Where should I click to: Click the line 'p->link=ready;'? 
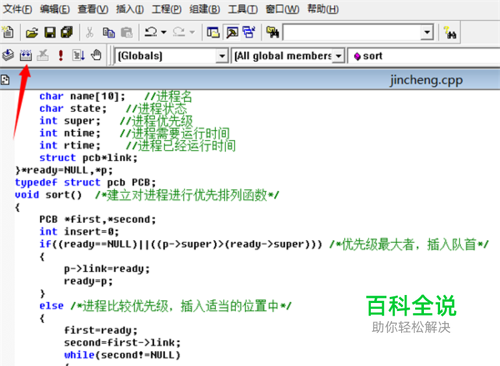107,269
